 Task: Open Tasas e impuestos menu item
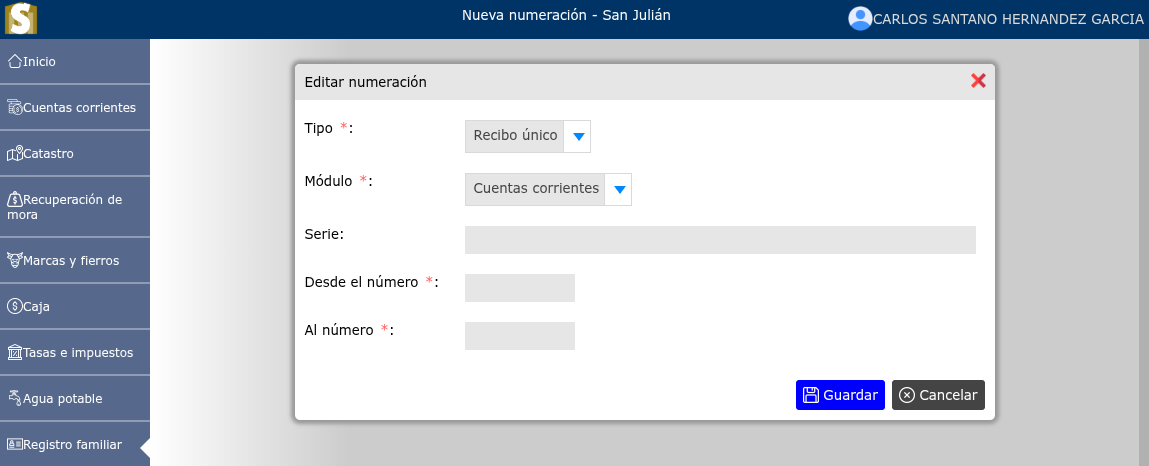(75, 352)
